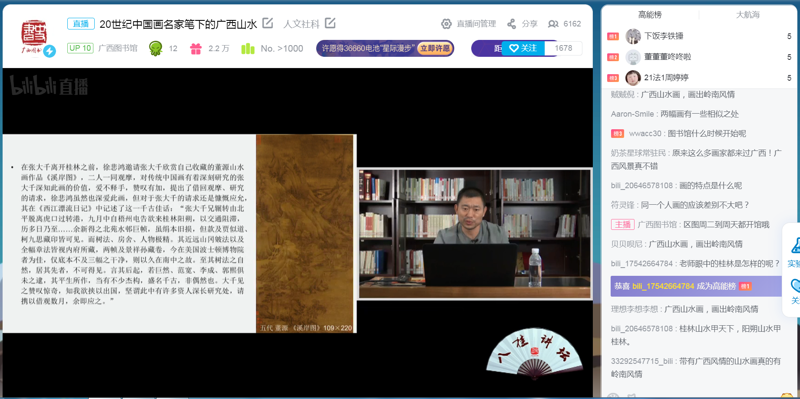800x399 pixels.
Task: Open the pink gift box icon
Action: 196,48
